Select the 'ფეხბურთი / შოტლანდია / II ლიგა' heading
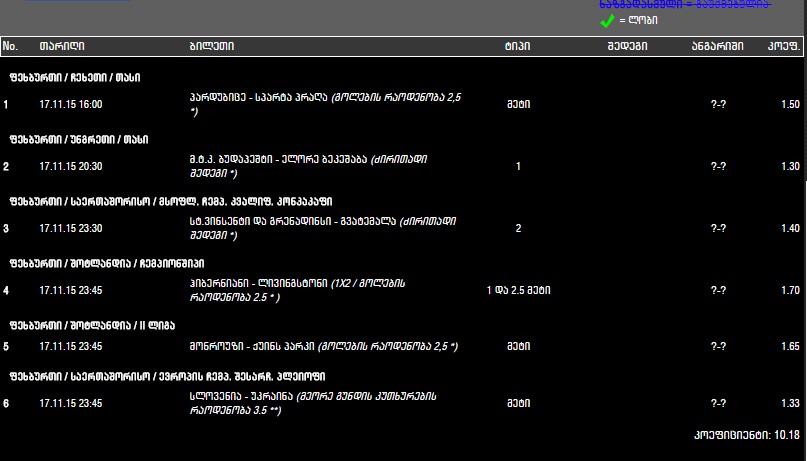 click(x=92, y=326)
